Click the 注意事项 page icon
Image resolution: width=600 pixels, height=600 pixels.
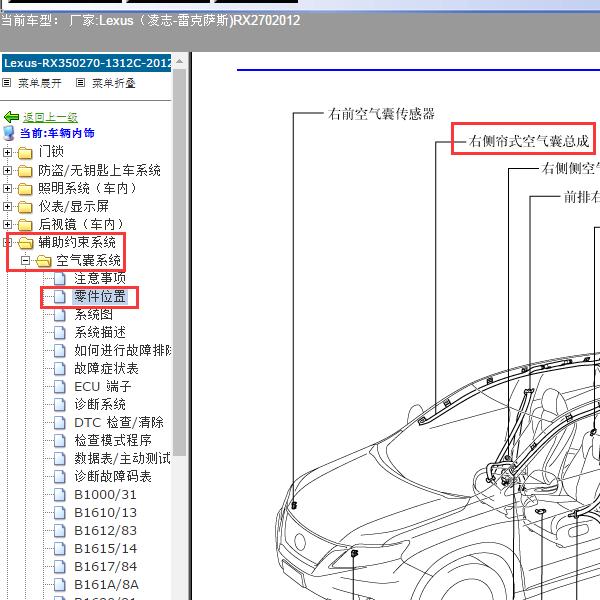tap(60, 279)
